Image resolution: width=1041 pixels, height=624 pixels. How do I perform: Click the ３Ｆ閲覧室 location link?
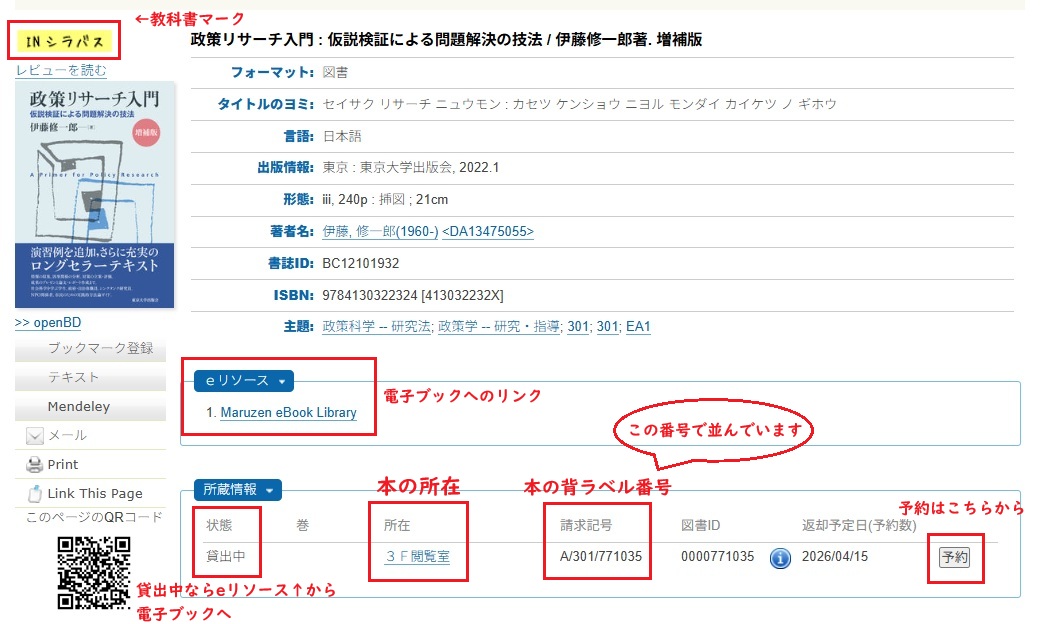click(417, 558)
